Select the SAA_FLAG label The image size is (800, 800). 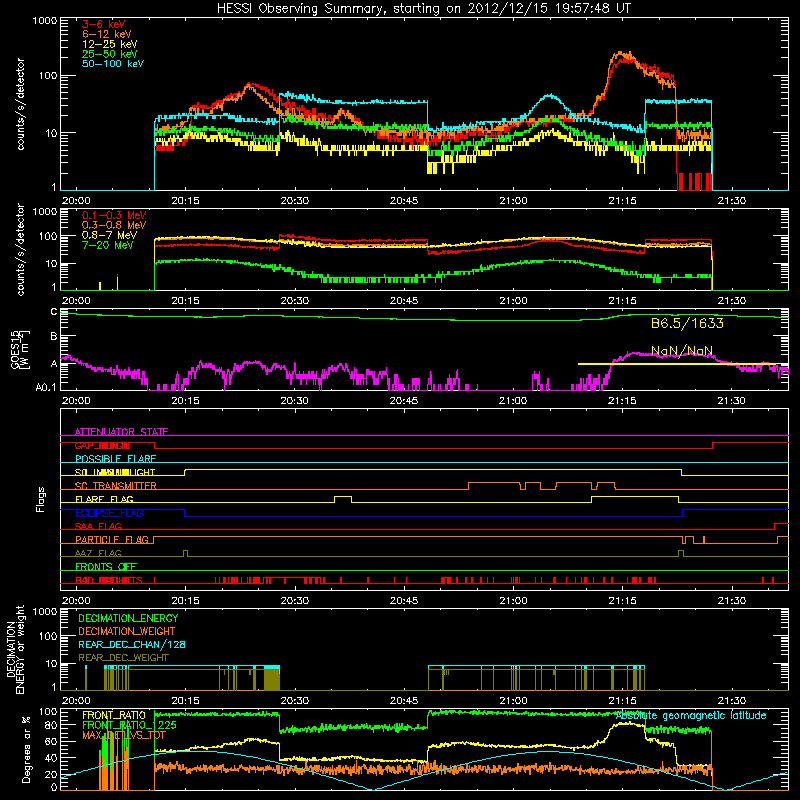click(x=98, y=526)
